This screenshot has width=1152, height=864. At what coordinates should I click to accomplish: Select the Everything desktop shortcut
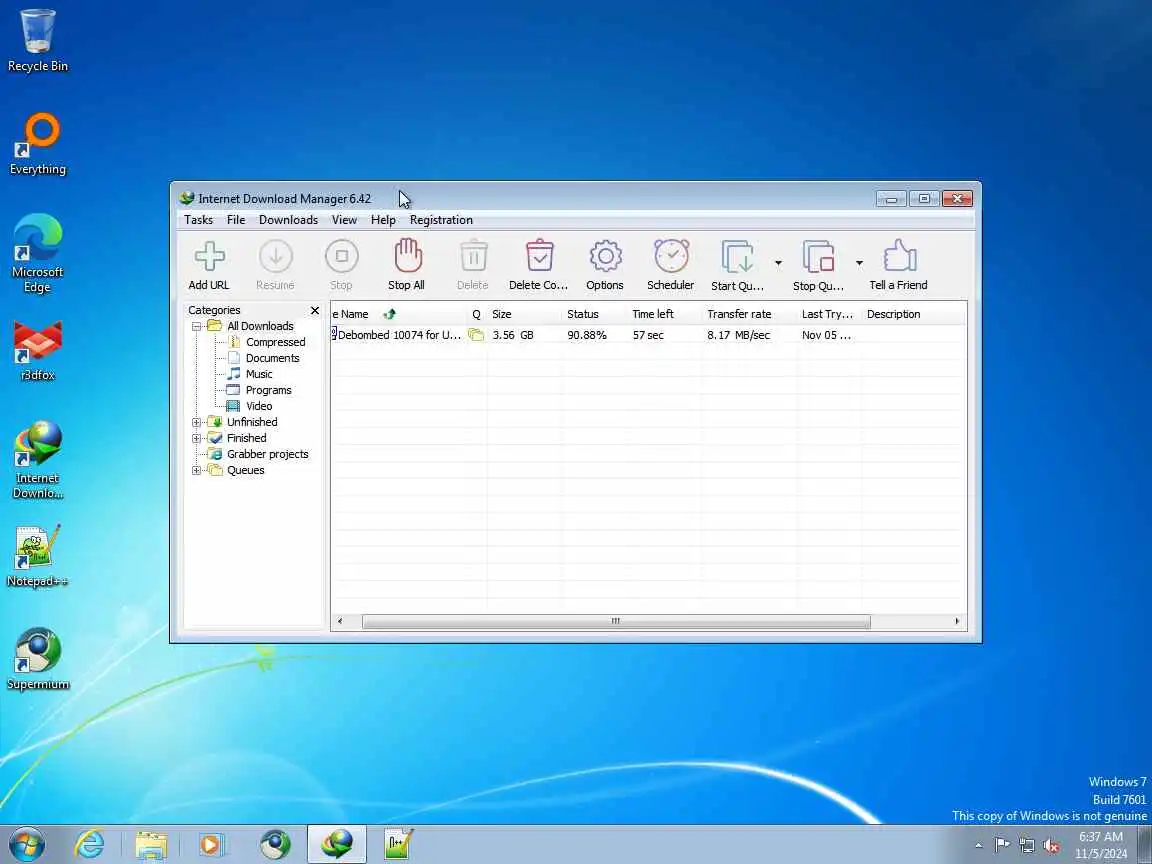pos(37,144)
